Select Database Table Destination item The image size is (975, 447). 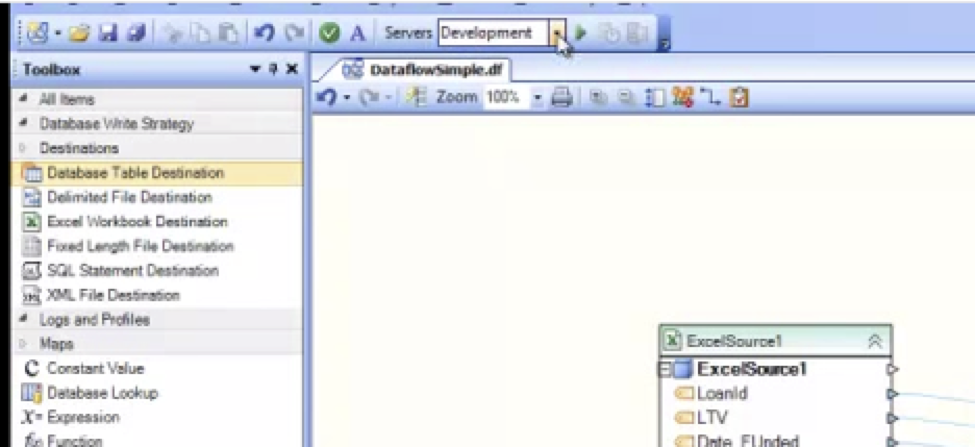pyautogui.click(x=135, y=173)
